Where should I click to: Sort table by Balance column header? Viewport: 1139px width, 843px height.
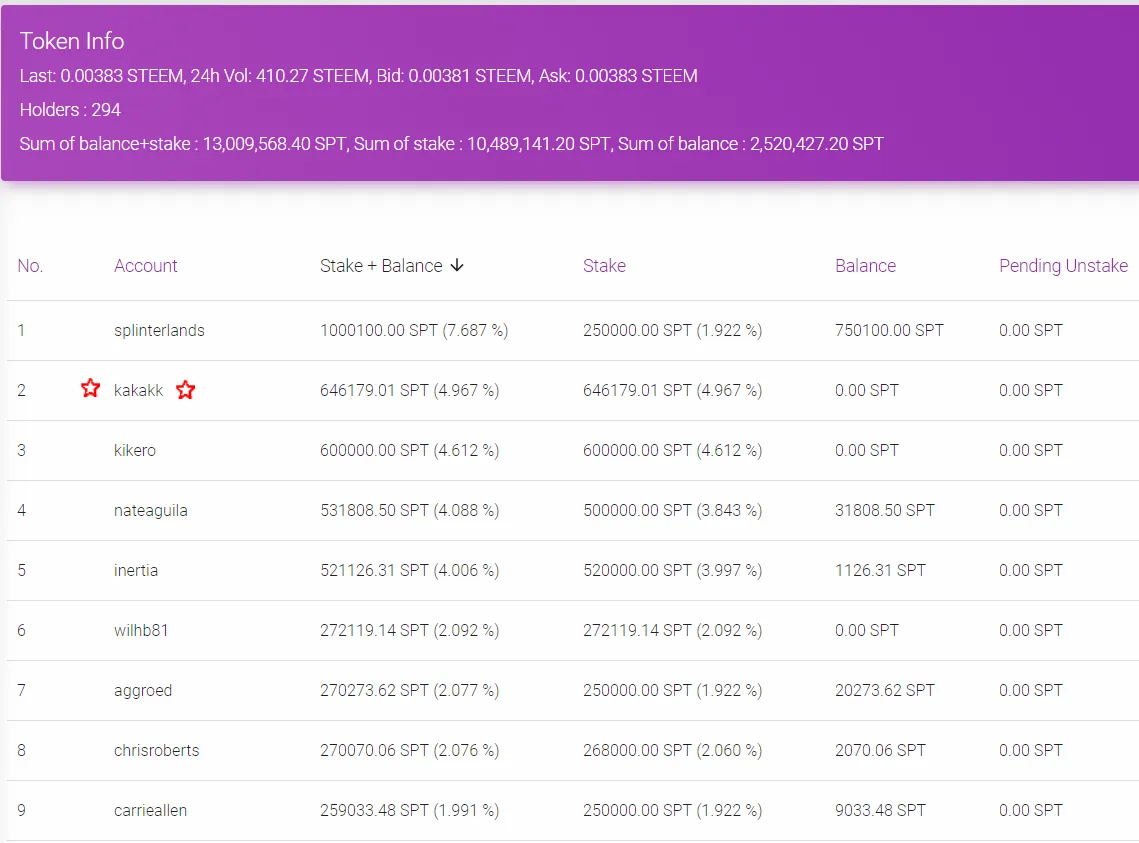pos(865,266)
